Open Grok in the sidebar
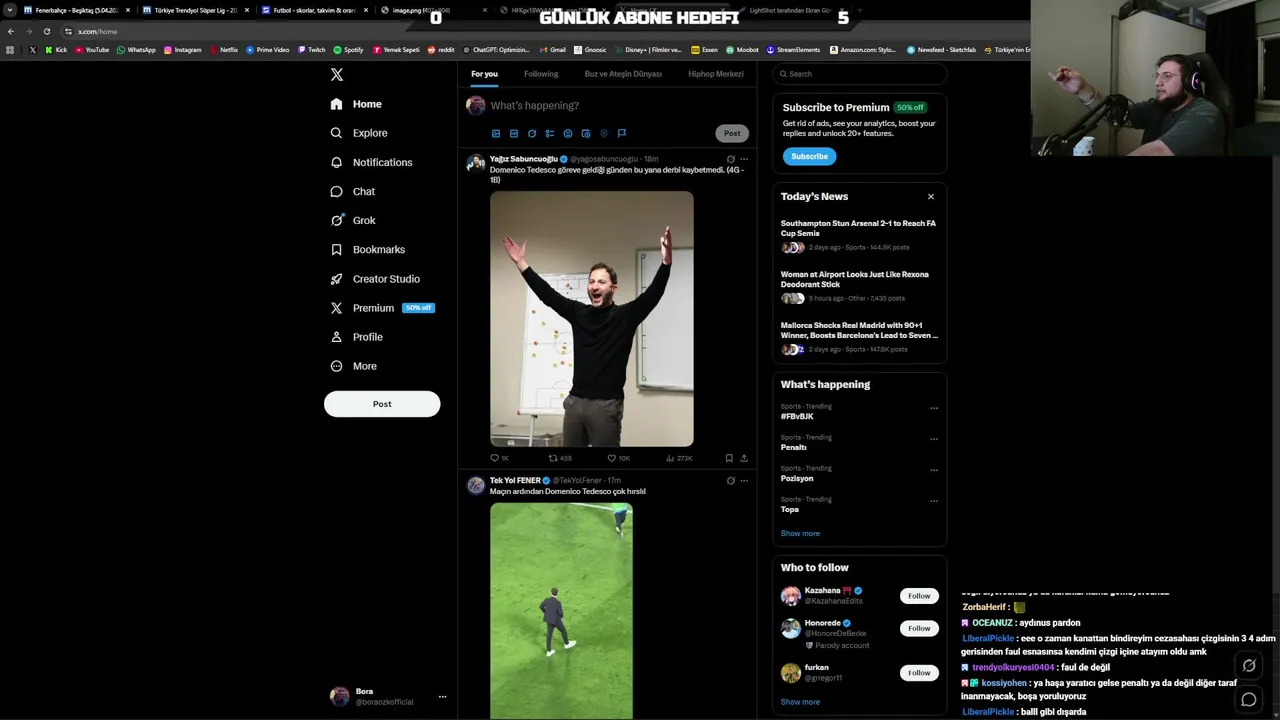 point(352,220)
